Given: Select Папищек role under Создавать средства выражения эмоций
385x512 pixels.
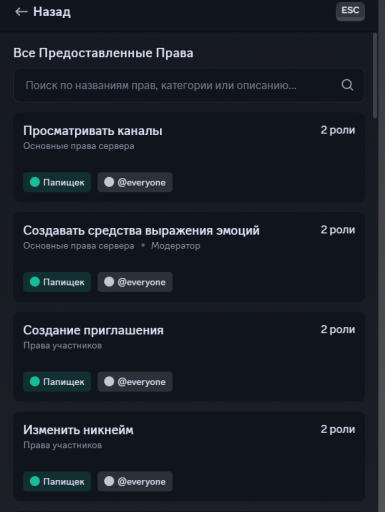Looking at the screenshot, I should [57, 282].
